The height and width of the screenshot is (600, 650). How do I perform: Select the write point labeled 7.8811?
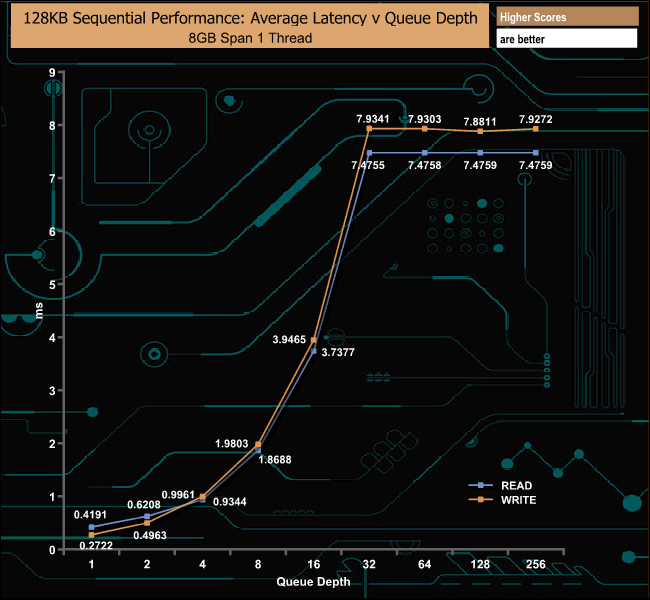coord(480,131)
